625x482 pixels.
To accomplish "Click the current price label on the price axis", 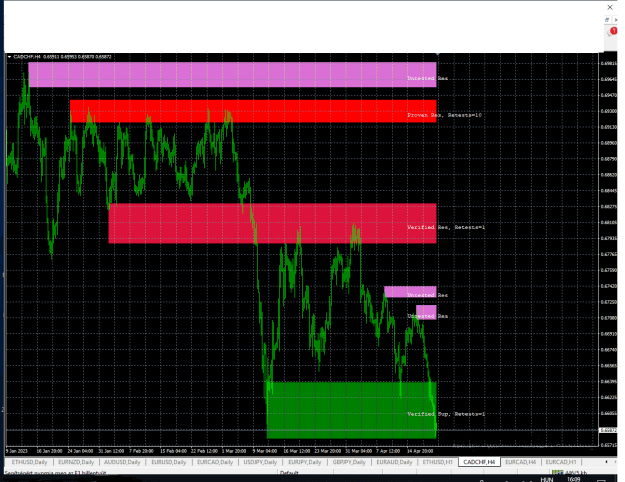I will (607, 430).
